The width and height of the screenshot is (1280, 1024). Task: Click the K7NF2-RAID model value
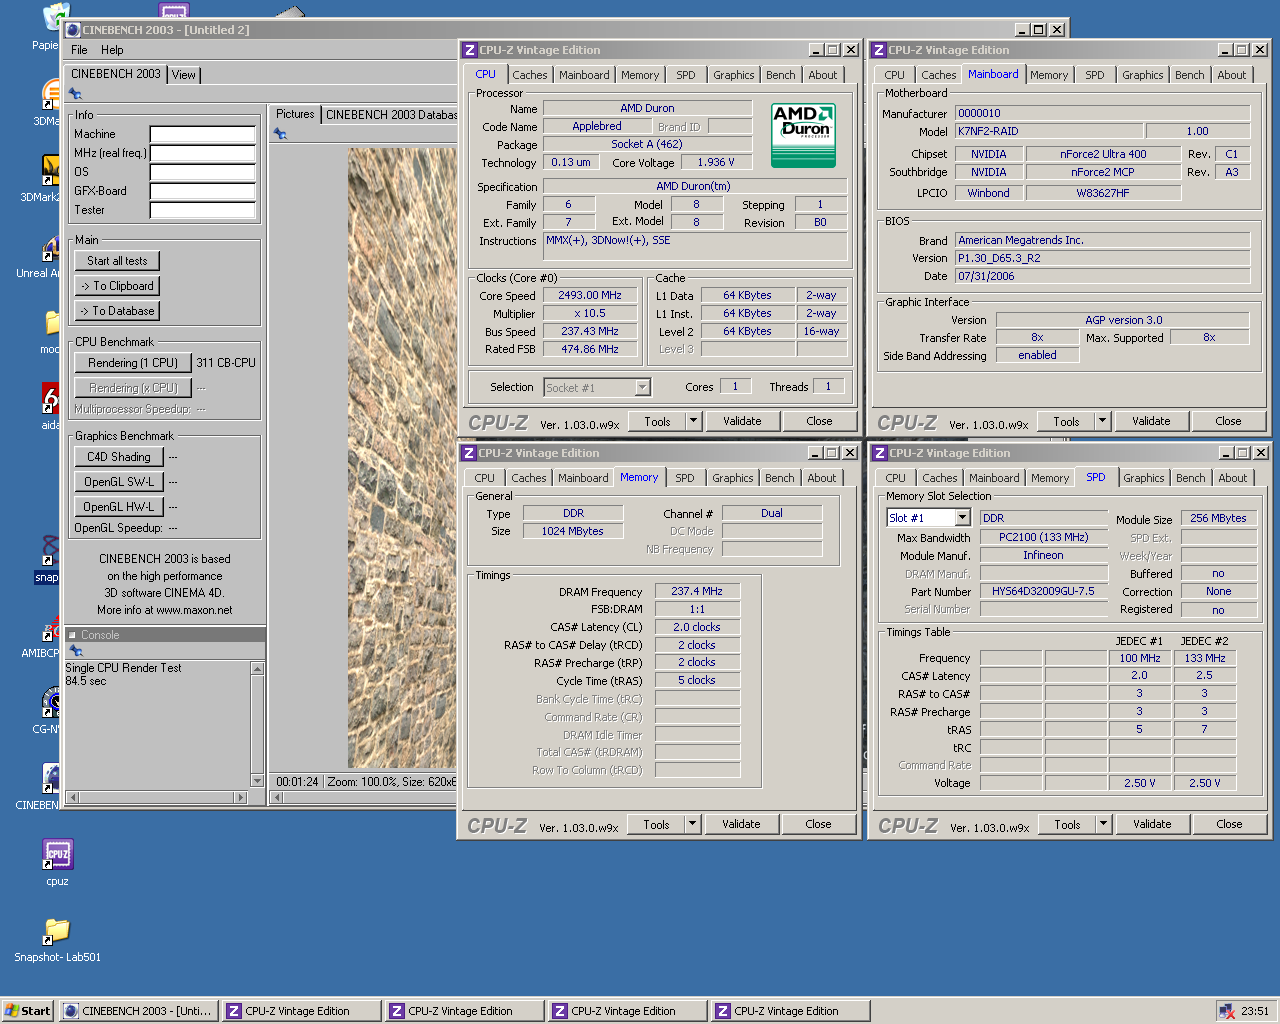1048,131
